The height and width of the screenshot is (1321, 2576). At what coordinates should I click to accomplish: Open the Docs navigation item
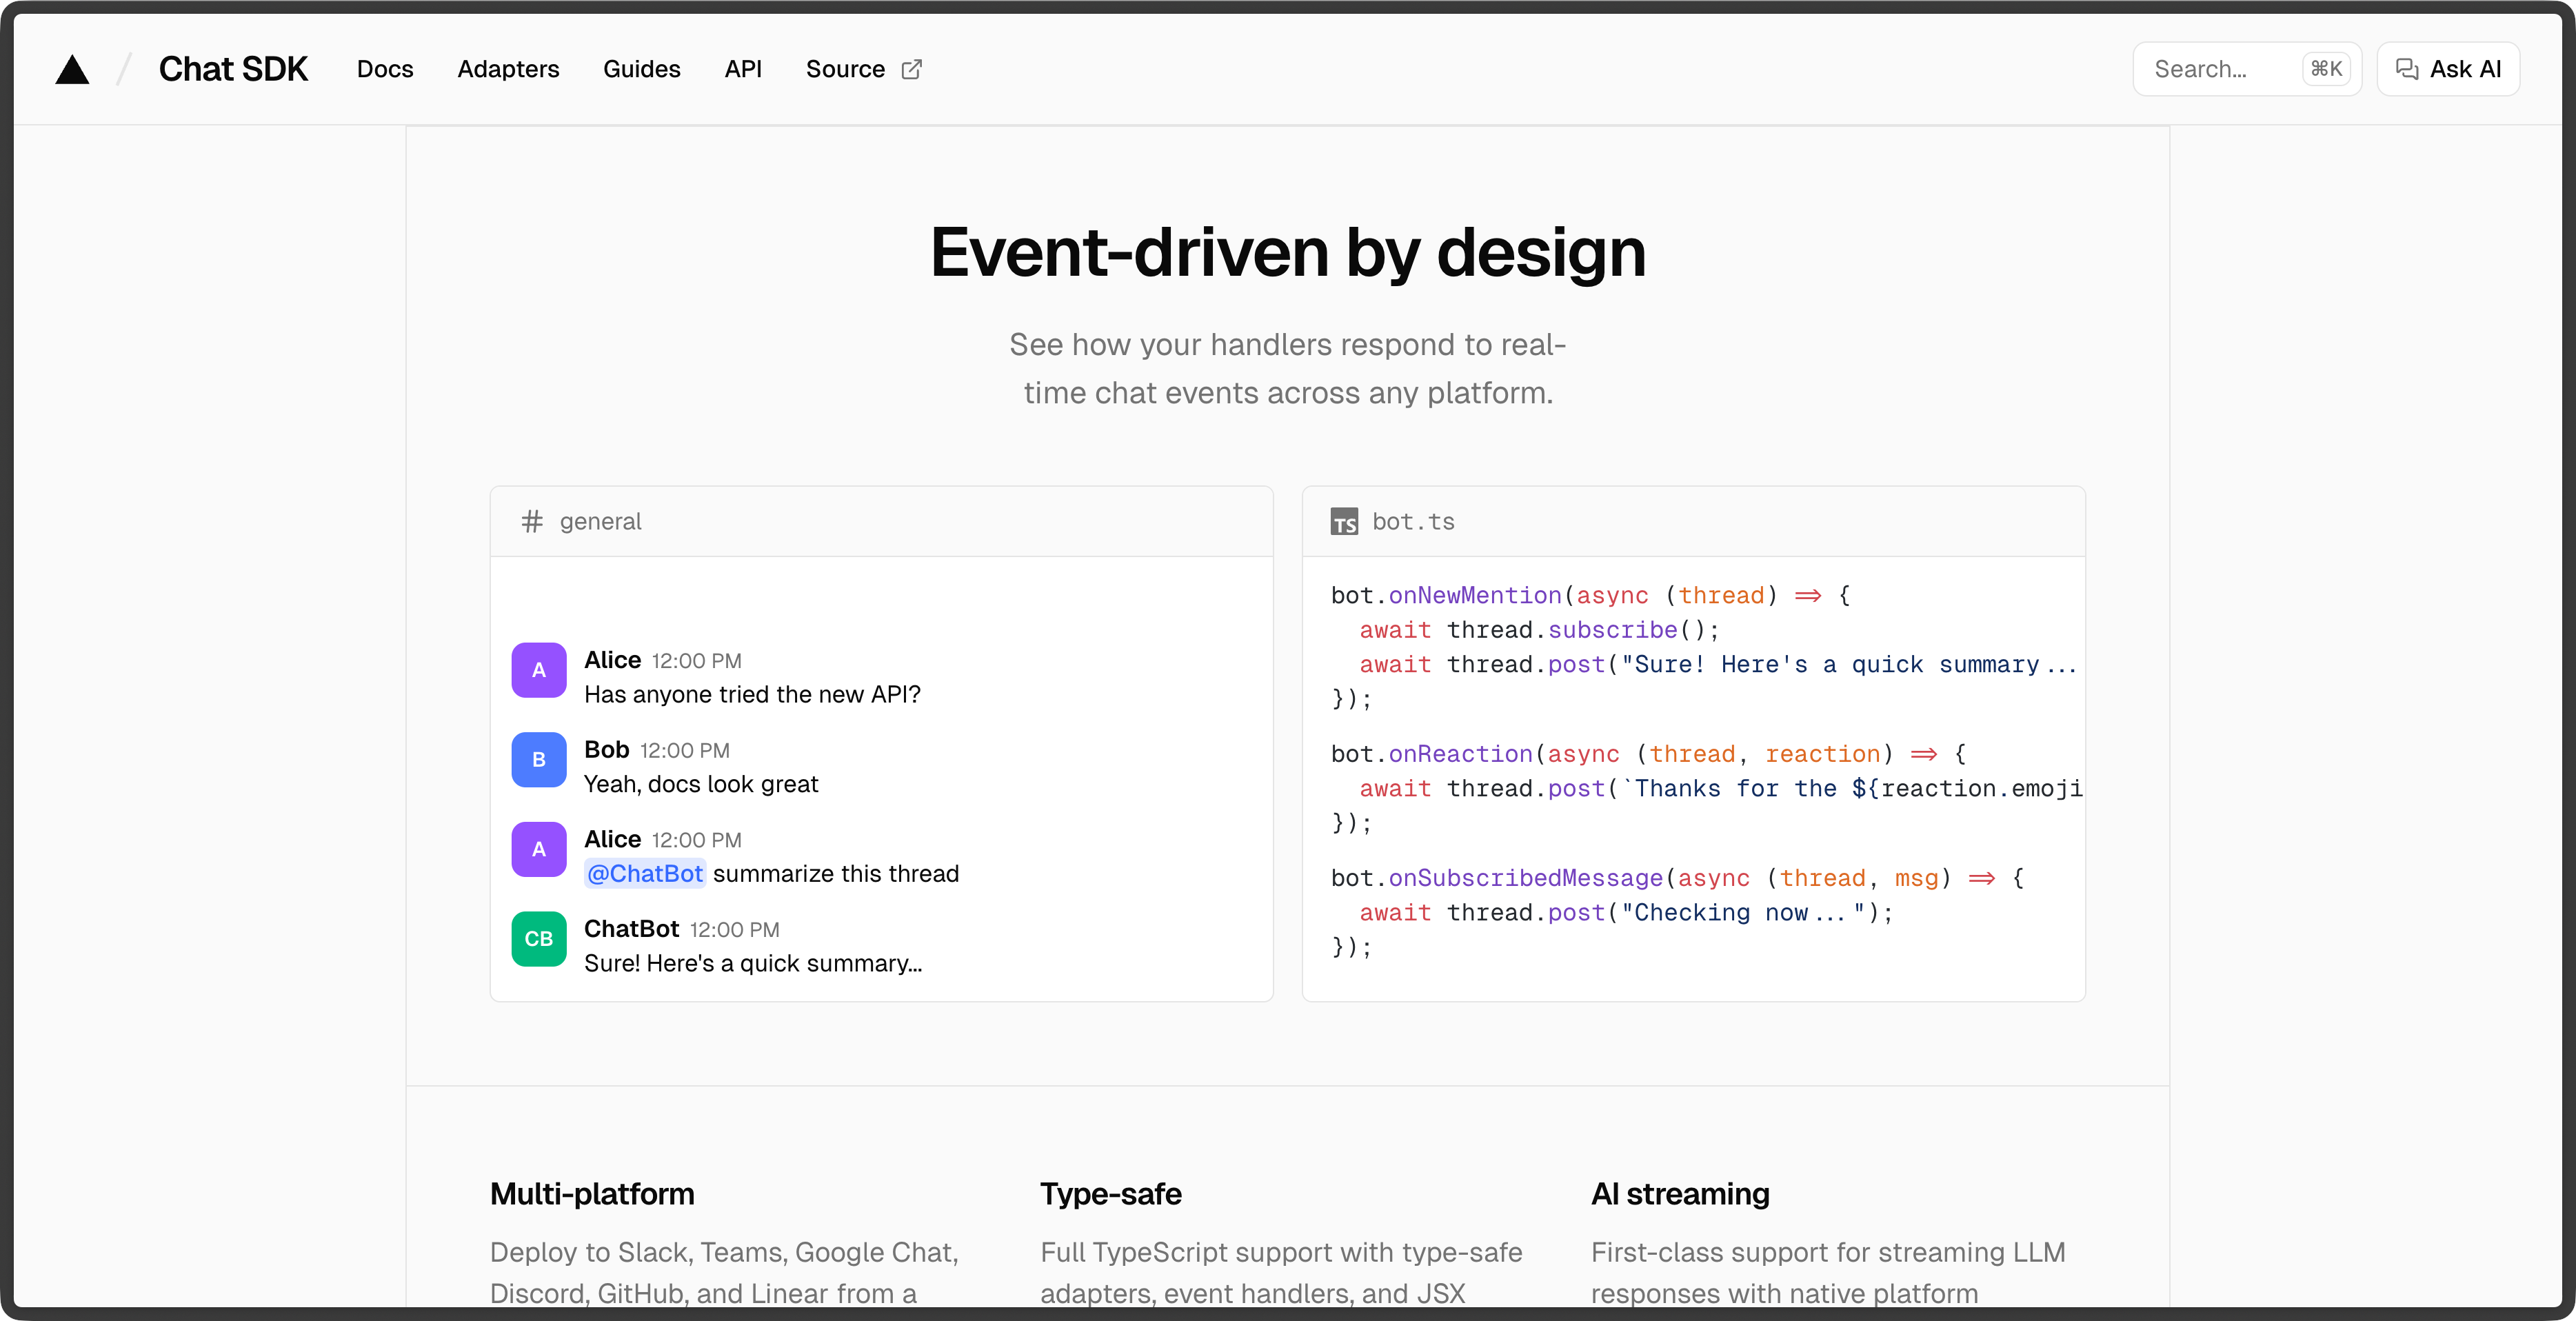[x=385, y=69]
